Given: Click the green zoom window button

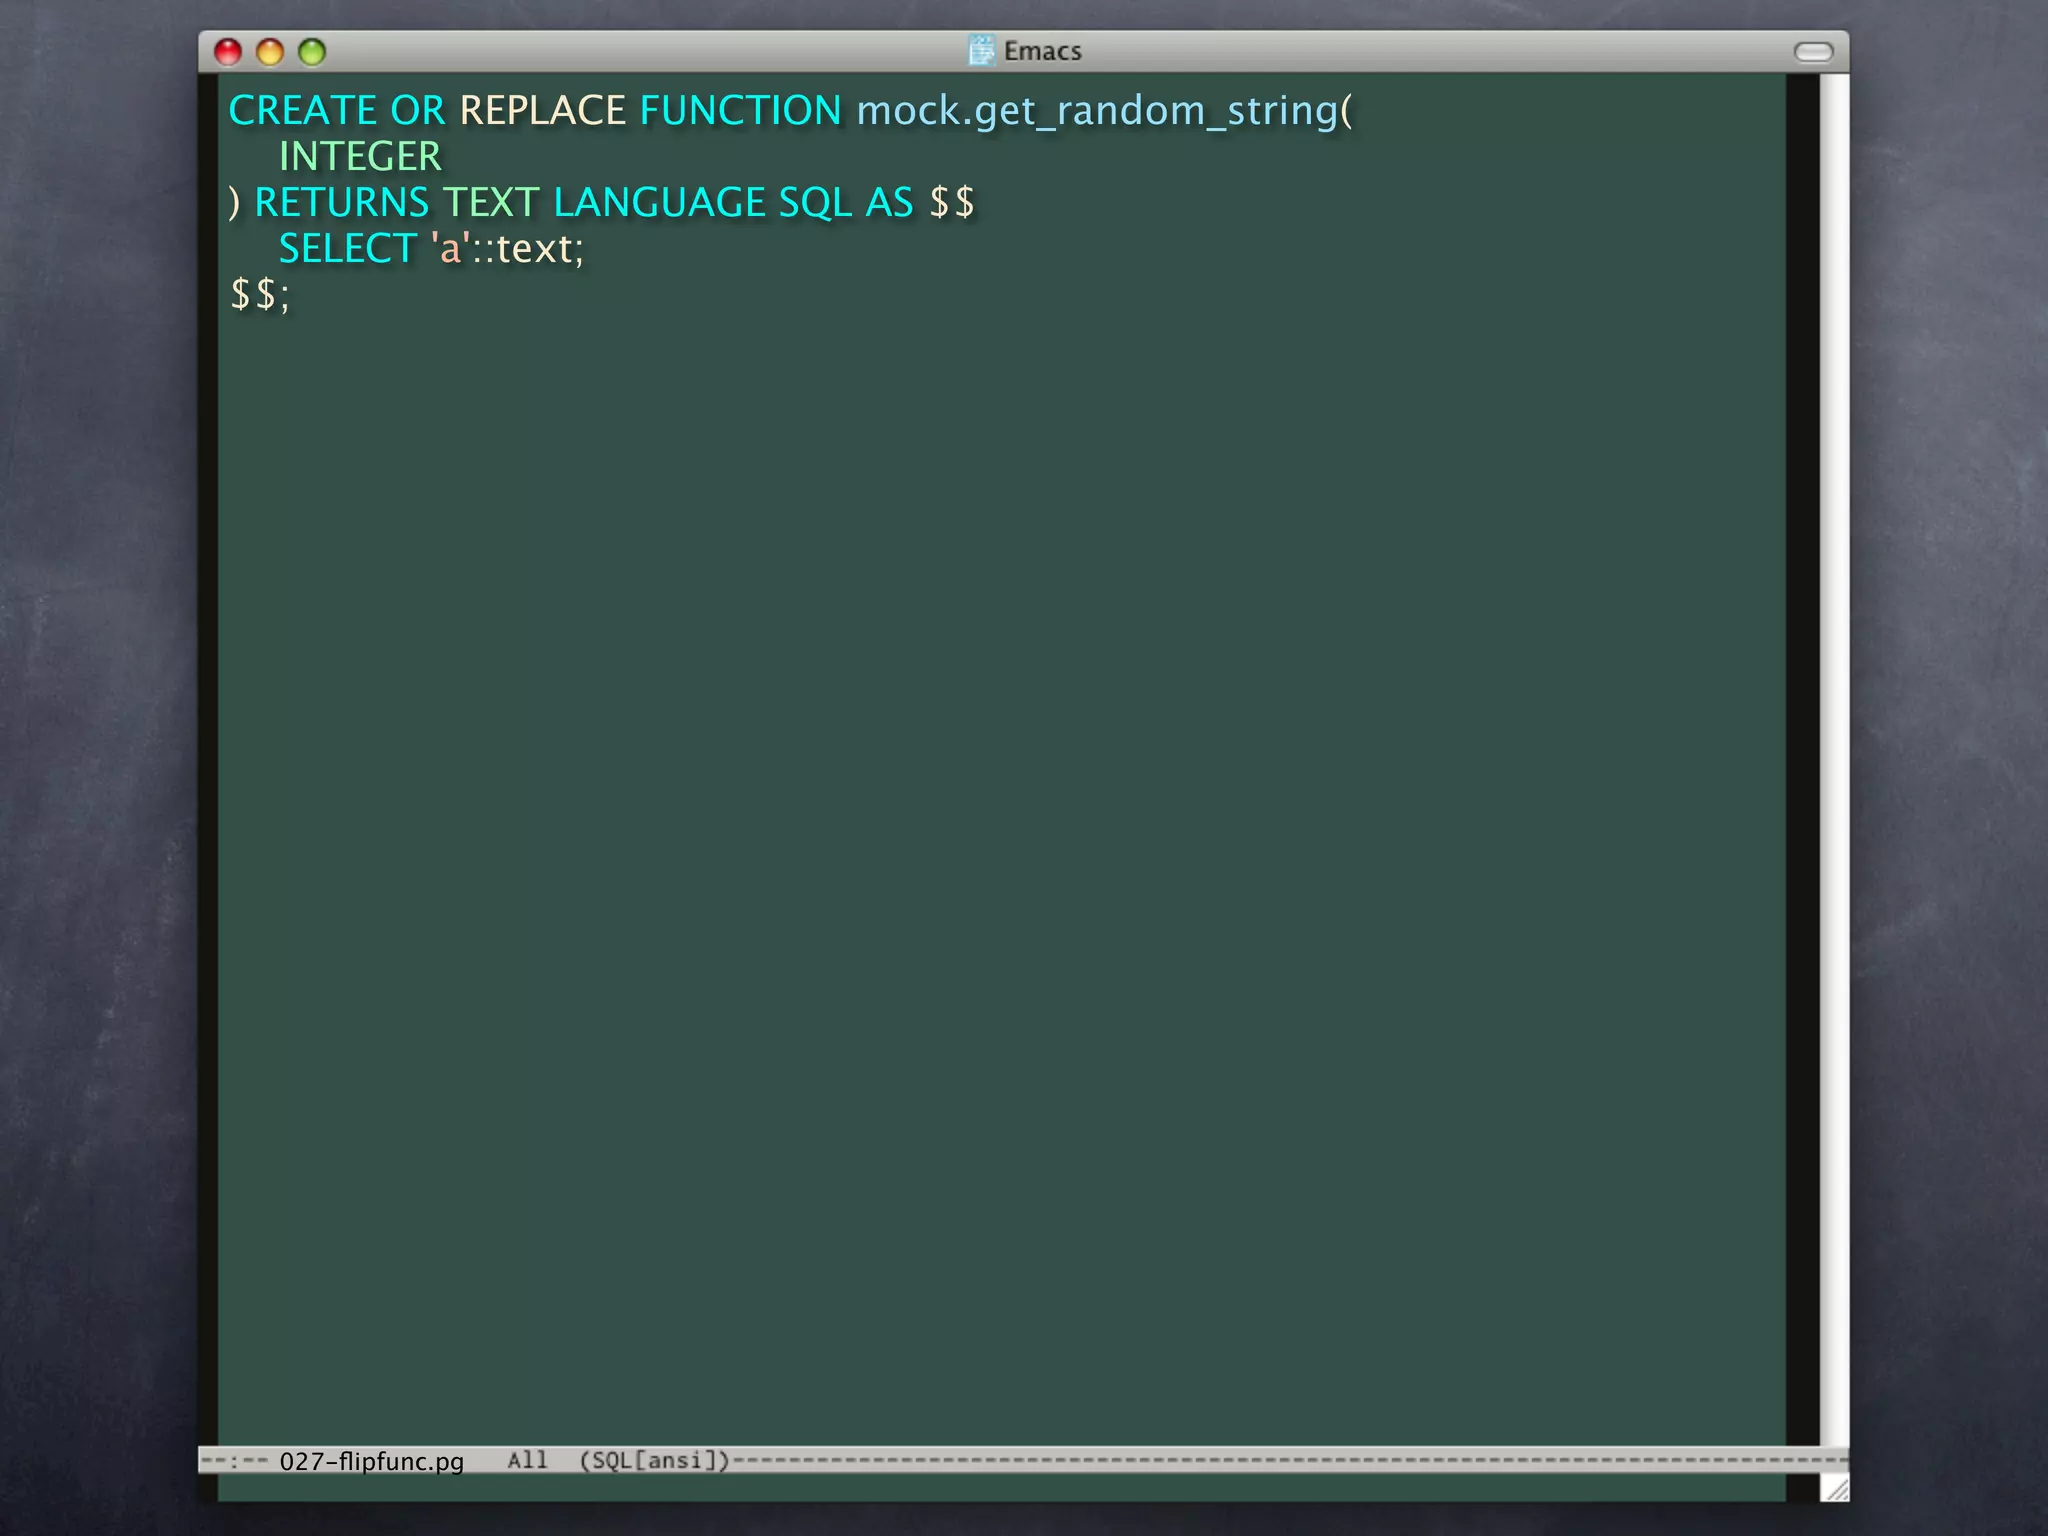Looking at the screenshot, I should tap(312, 52).
